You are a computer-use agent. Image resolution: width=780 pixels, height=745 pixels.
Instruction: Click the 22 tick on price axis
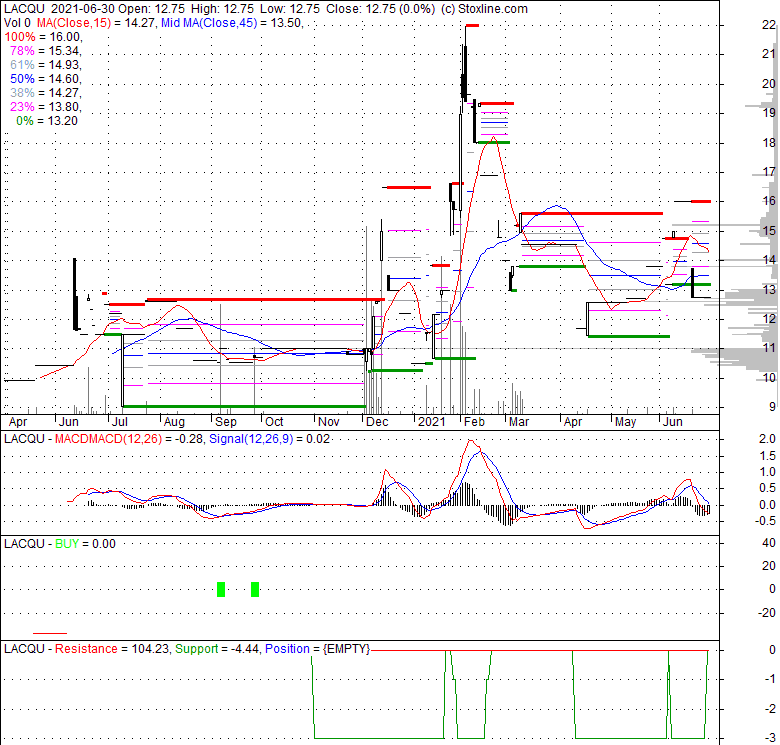pos(769,25)
